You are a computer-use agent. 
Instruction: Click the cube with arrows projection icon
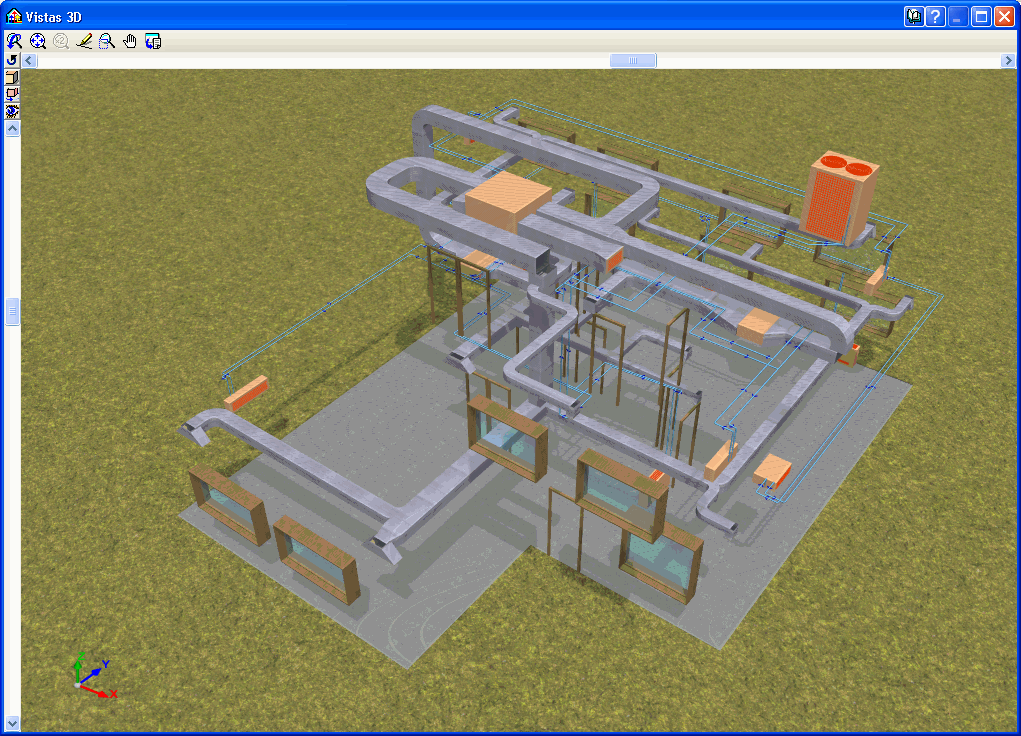tap(12, 94)
